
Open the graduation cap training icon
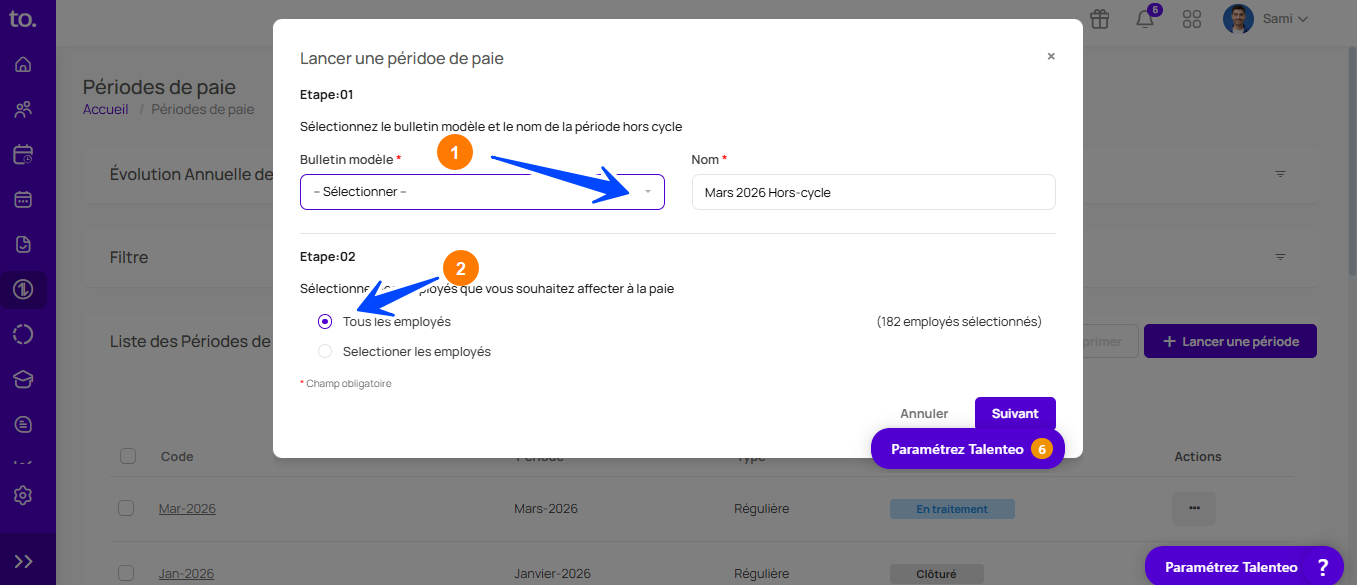23,380
